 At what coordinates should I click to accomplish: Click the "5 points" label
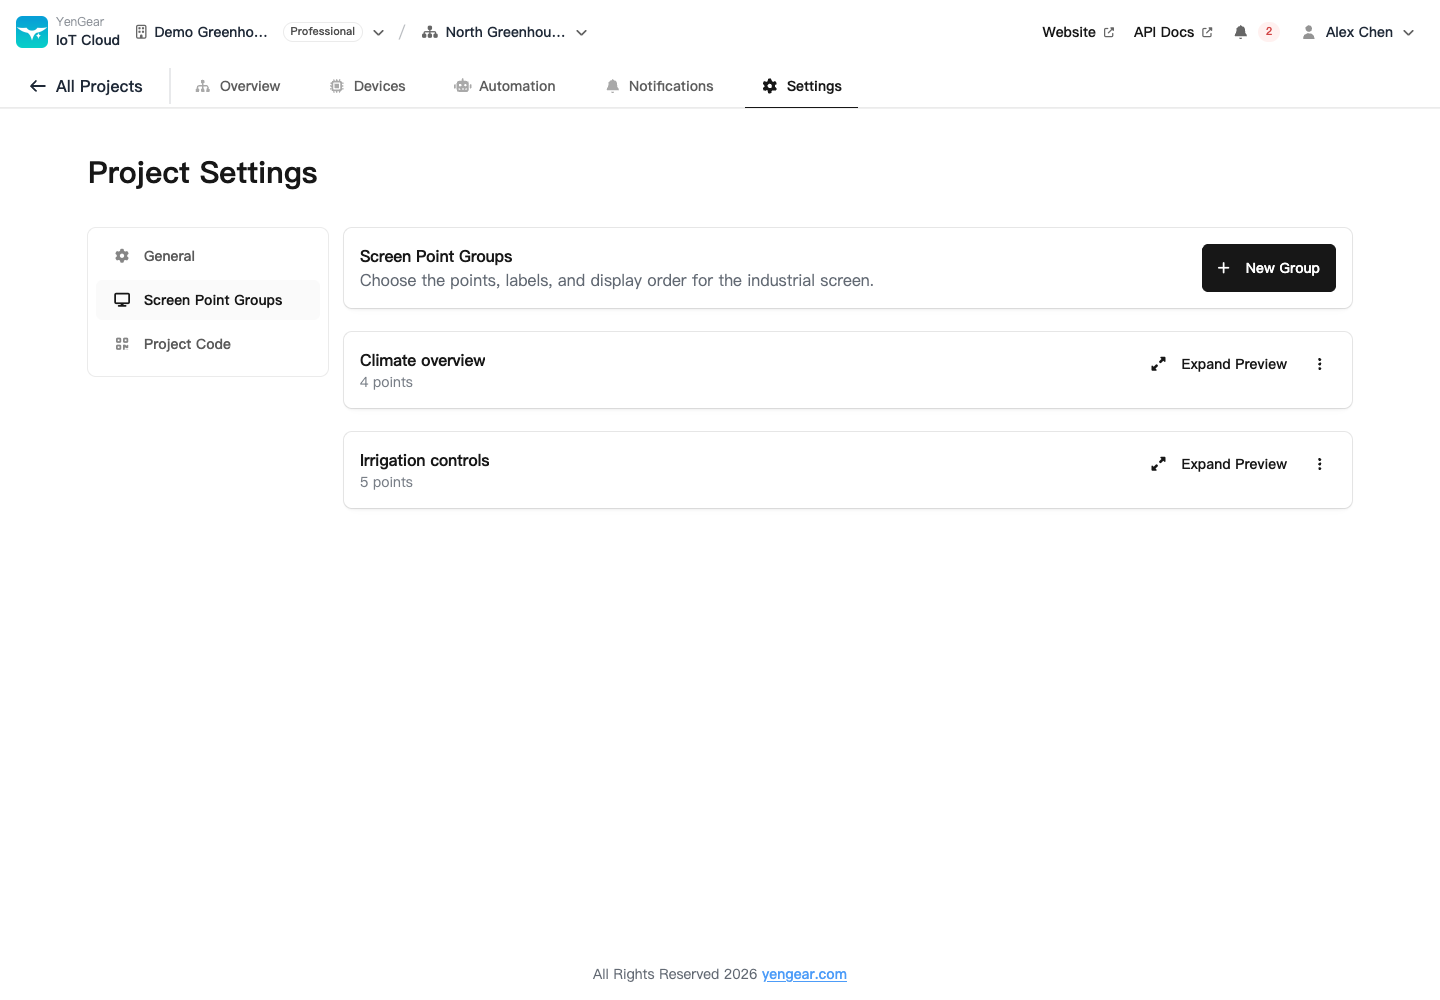pyautogui.click(x=386, y=482)
